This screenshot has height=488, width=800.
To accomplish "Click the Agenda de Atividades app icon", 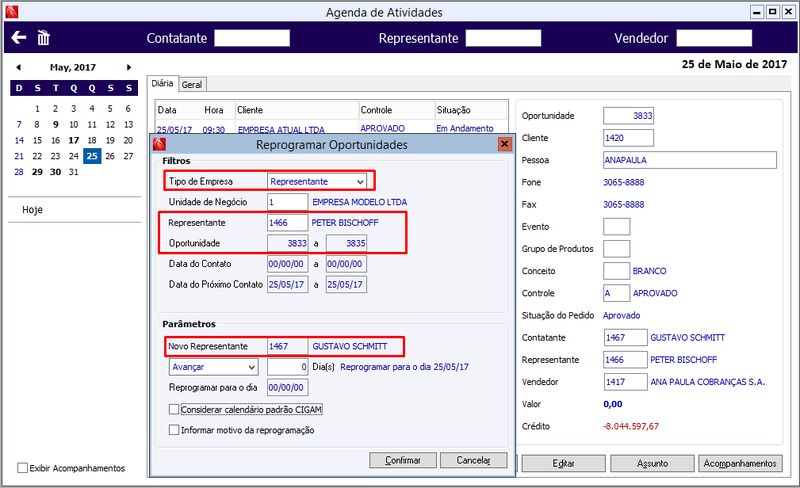I will pyautogui.click(x=11, y=11).
